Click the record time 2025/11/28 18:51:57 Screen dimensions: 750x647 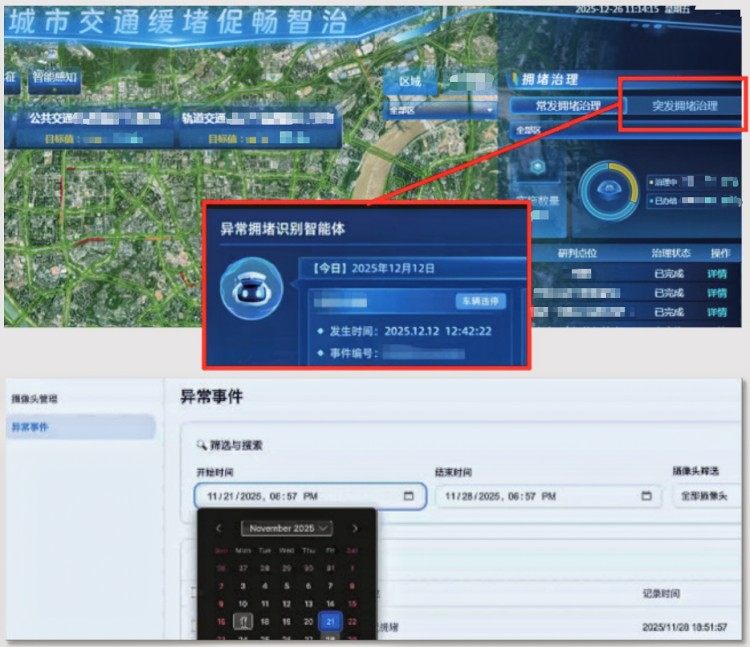[684, 626]
